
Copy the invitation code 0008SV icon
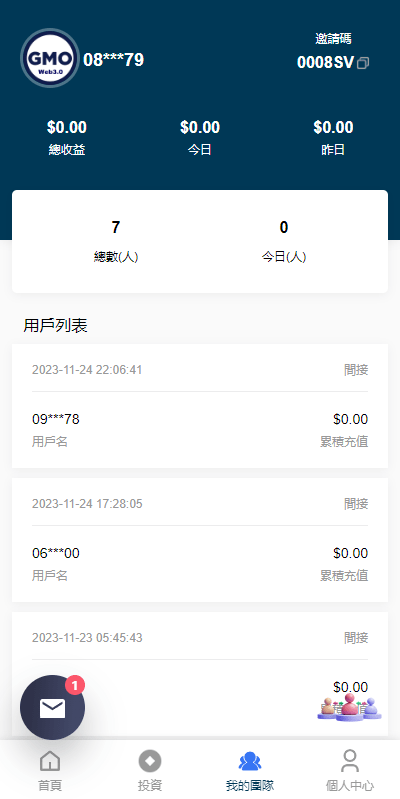(x=363, y=63)
